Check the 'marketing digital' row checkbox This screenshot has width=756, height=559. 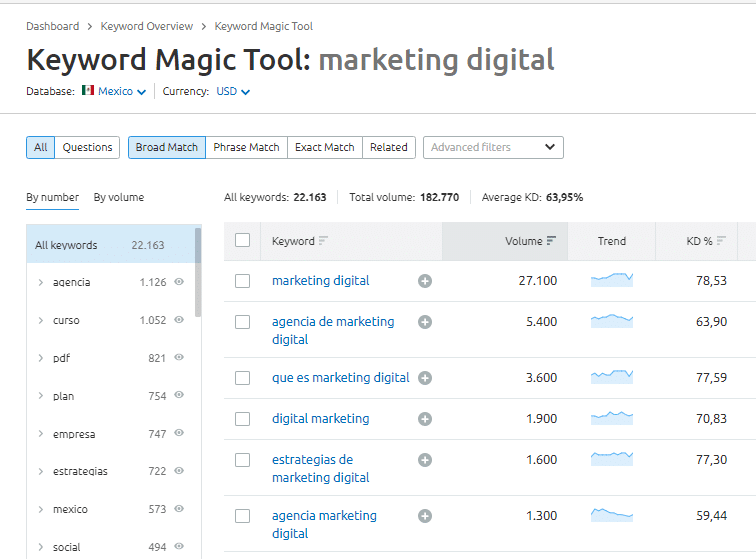(242, 281)
